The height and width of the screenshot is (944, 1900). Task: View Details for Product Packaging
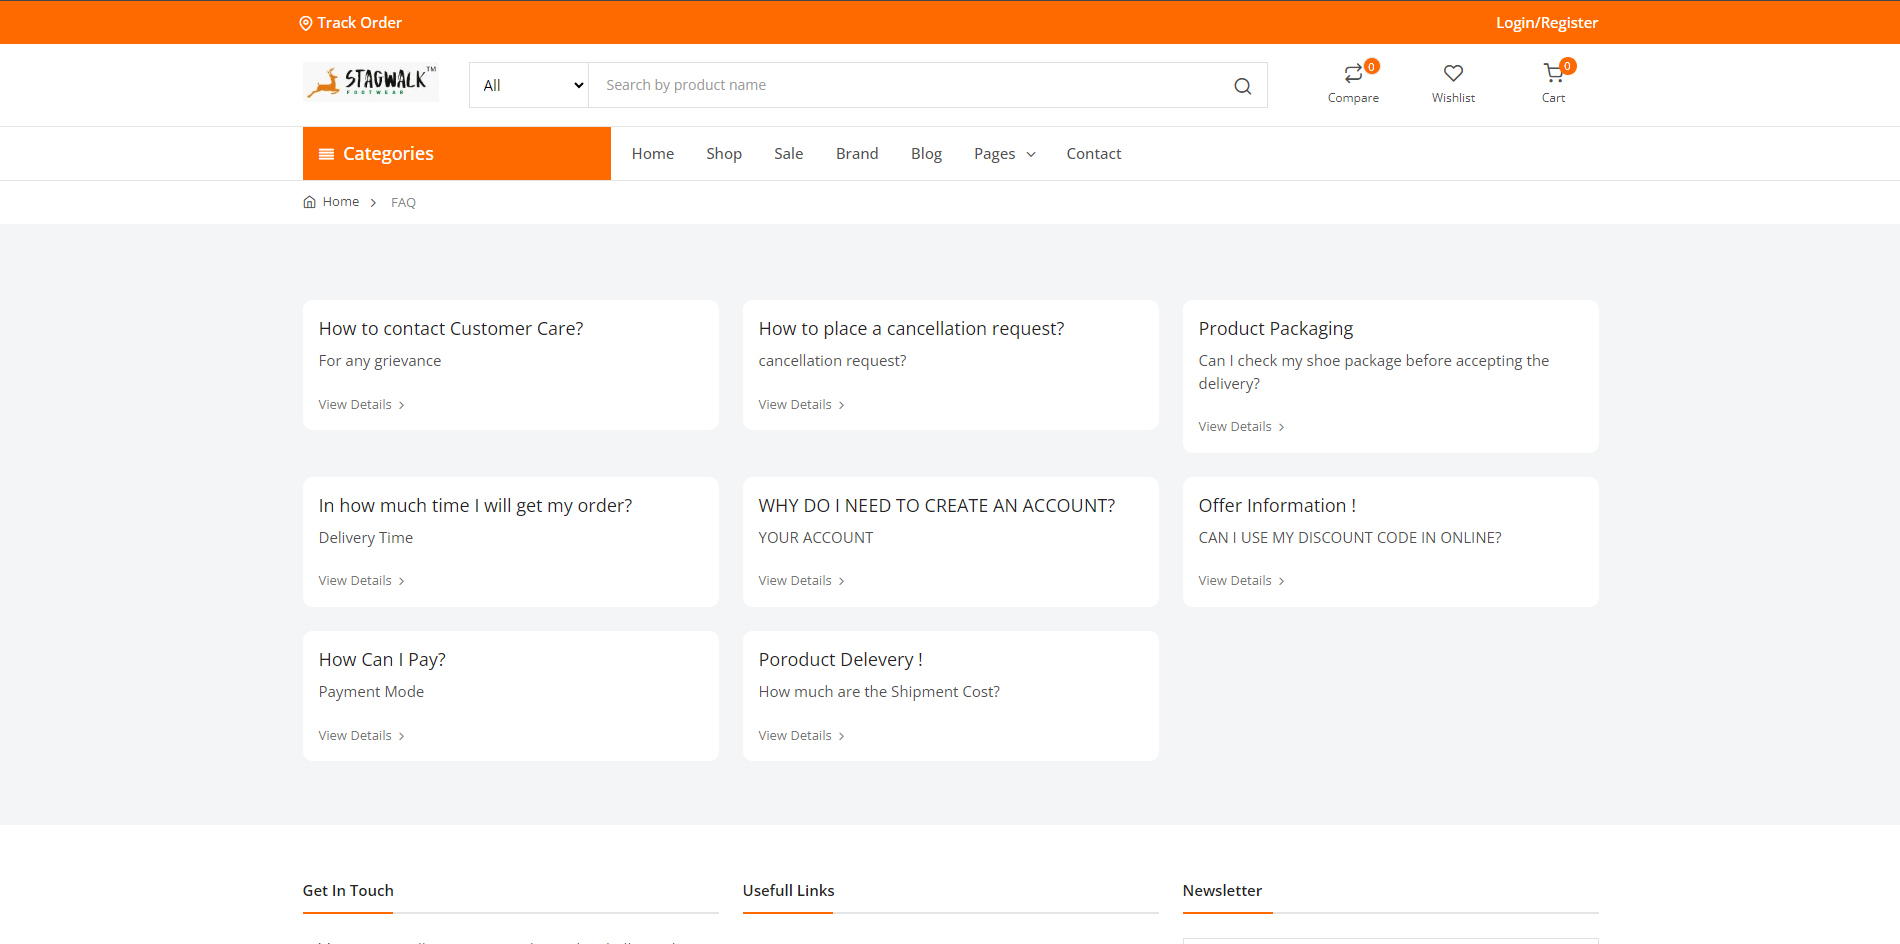point(1241,427)
